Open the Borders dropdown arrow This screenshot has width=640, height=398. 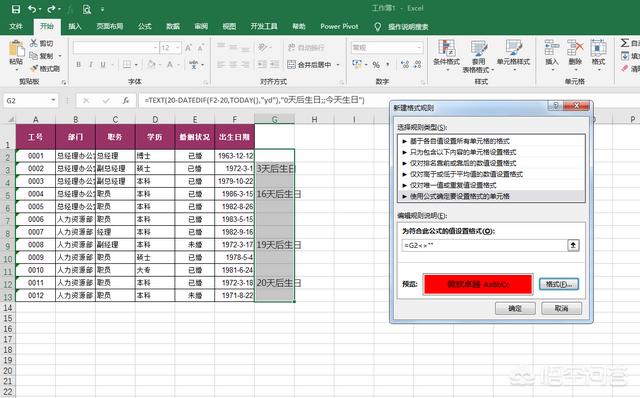[136, 64]
